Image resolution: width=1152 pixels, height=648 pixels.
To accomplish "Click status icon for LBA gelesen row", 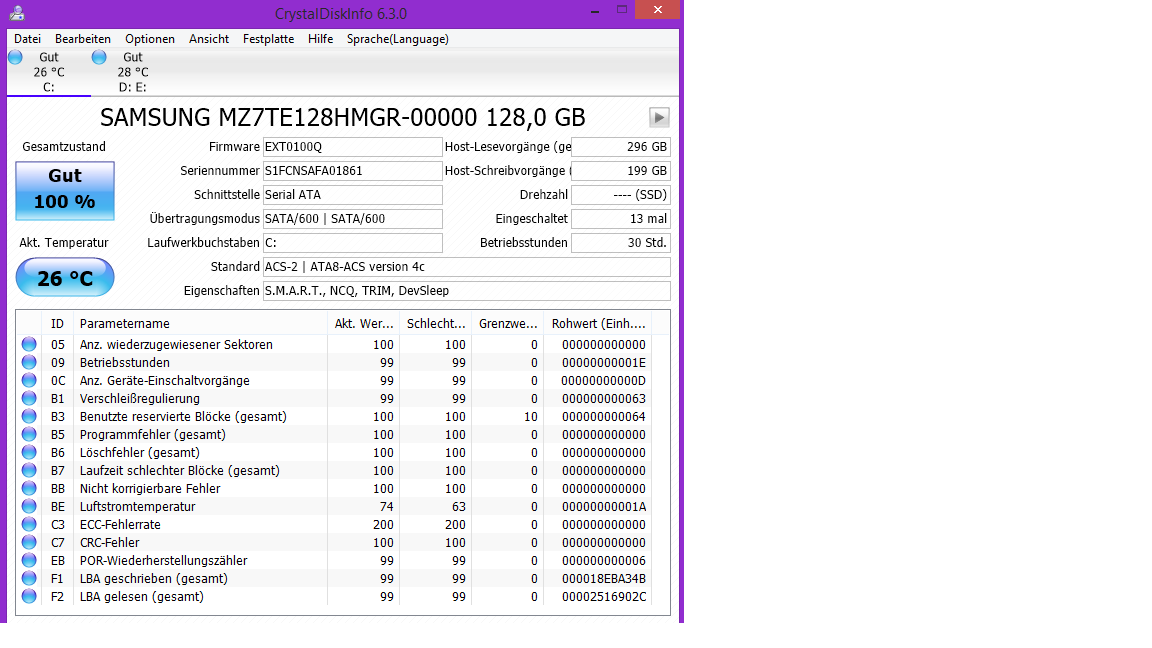I will tap(29, 596).
